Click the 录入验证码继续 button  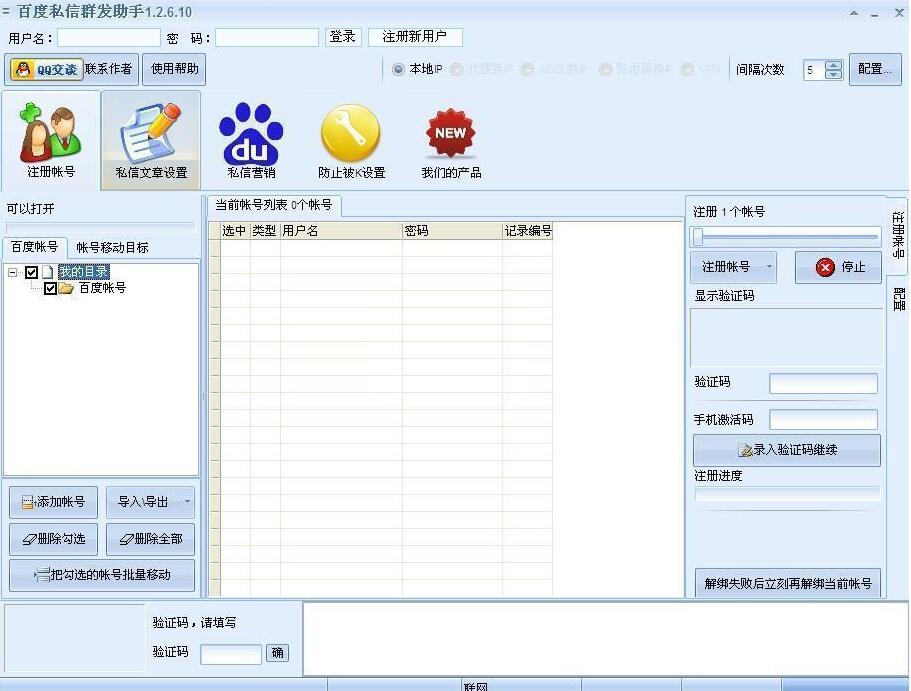(x=787, y=450)
